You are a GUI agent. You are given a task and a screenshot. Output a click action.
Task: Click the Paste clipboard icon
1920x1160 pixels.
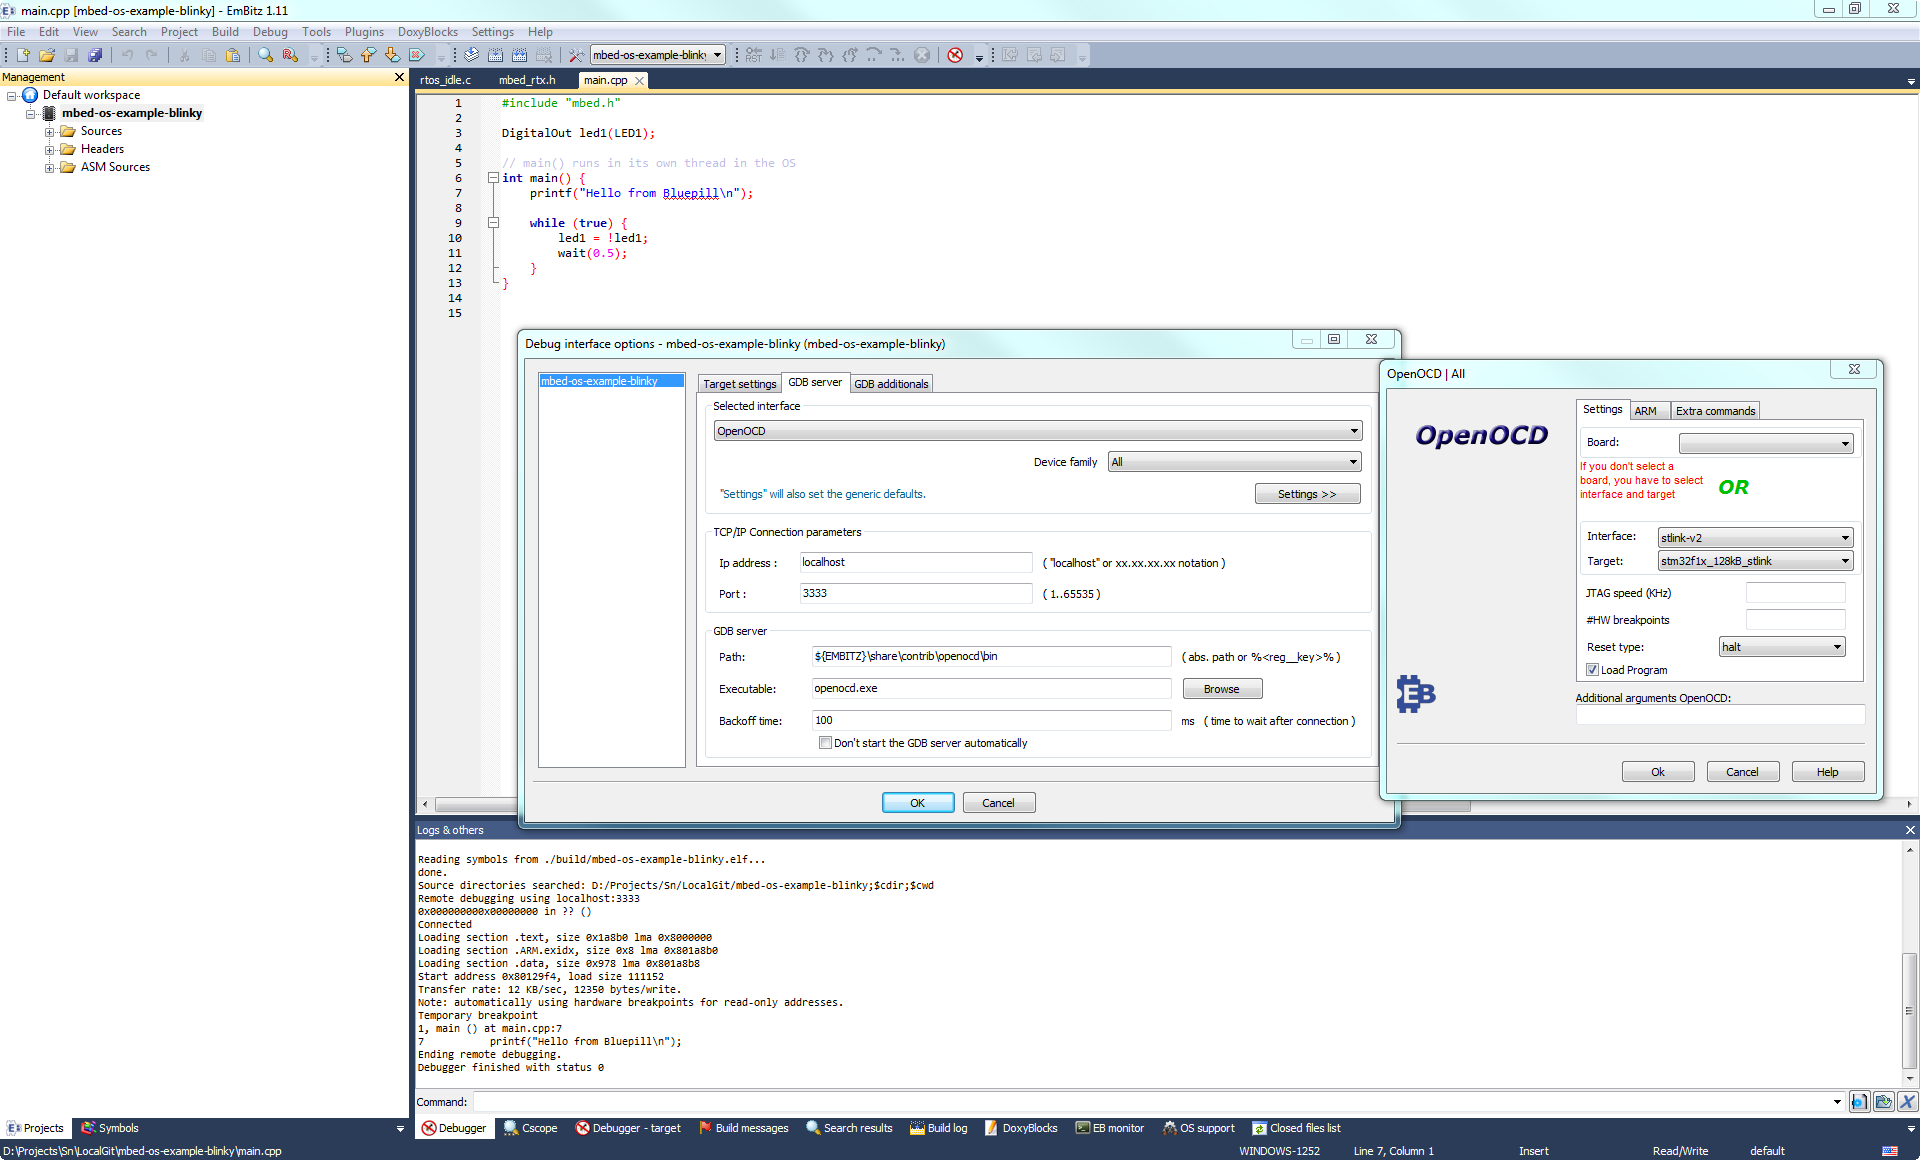point(233,55)
